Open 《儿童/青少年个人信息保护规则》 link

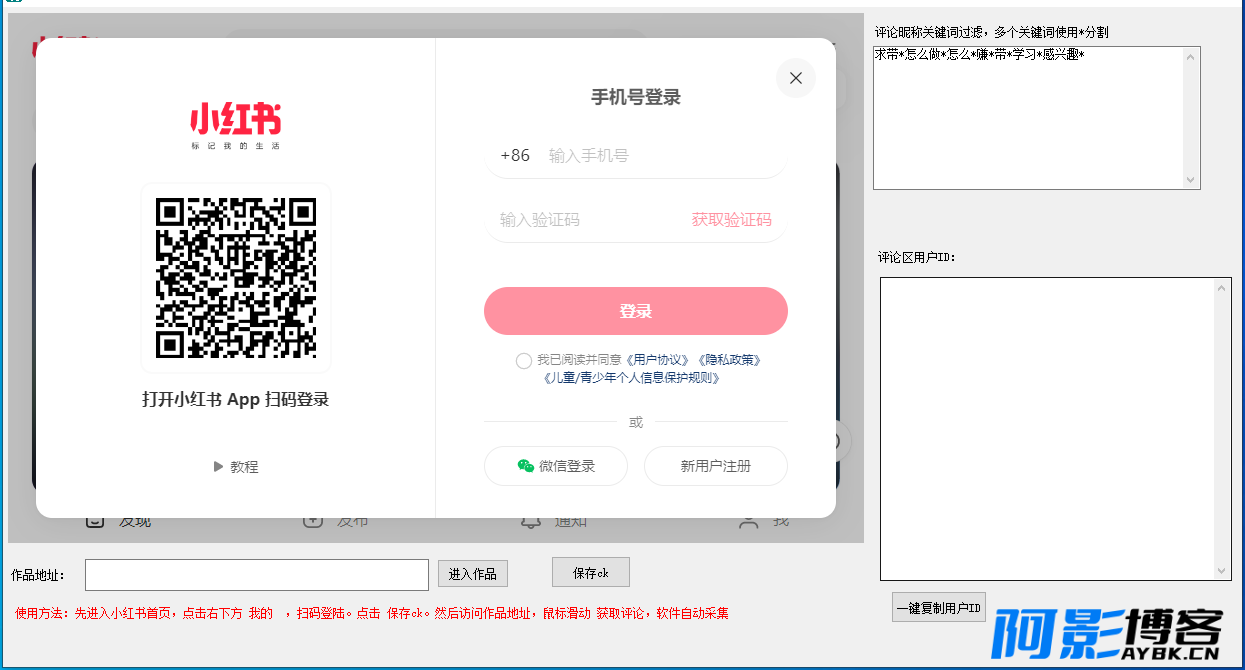pyautogui.click(x=632, y=378)
